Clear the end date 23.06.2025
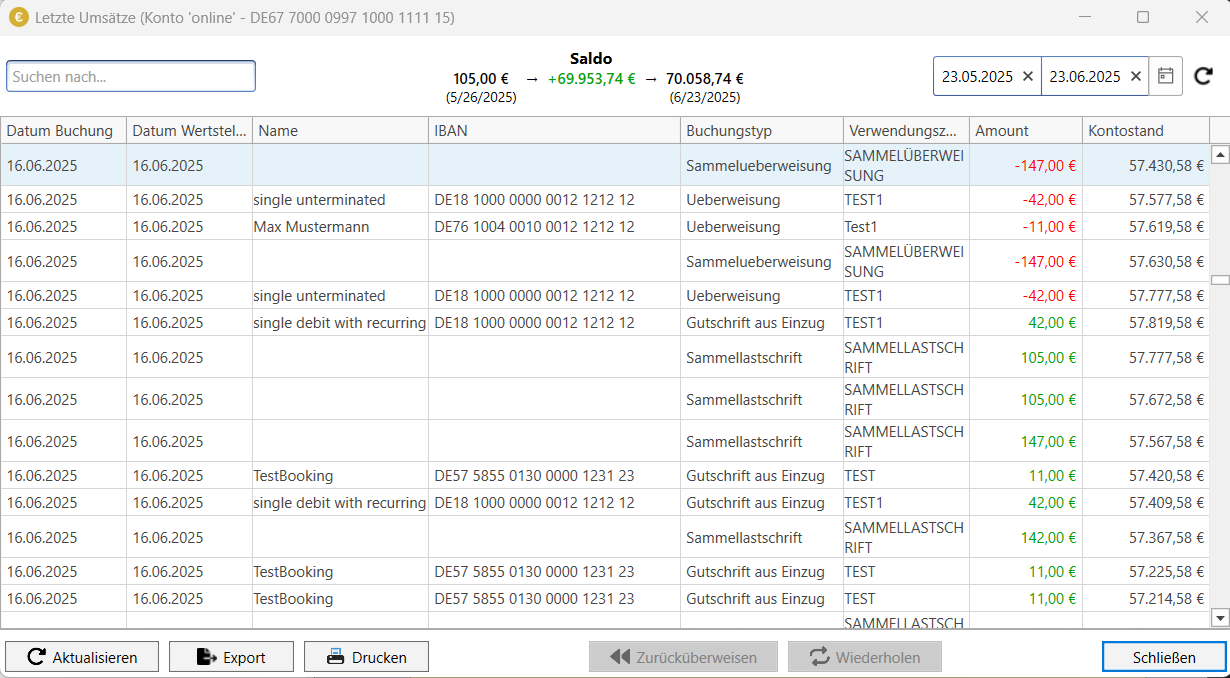1230x678 pixels. pyautogui.click(x=1135, y=76)
